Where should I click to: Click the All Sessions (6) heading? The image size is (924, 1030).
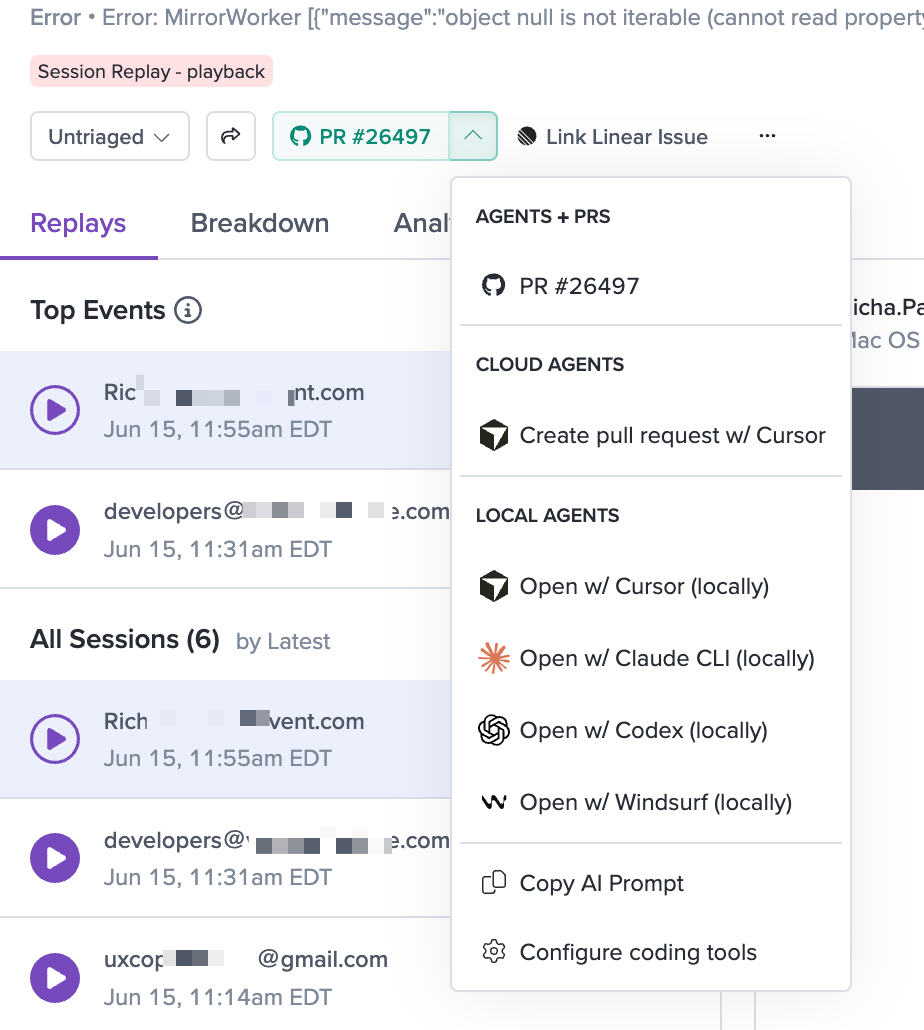(x=125, y=638)
